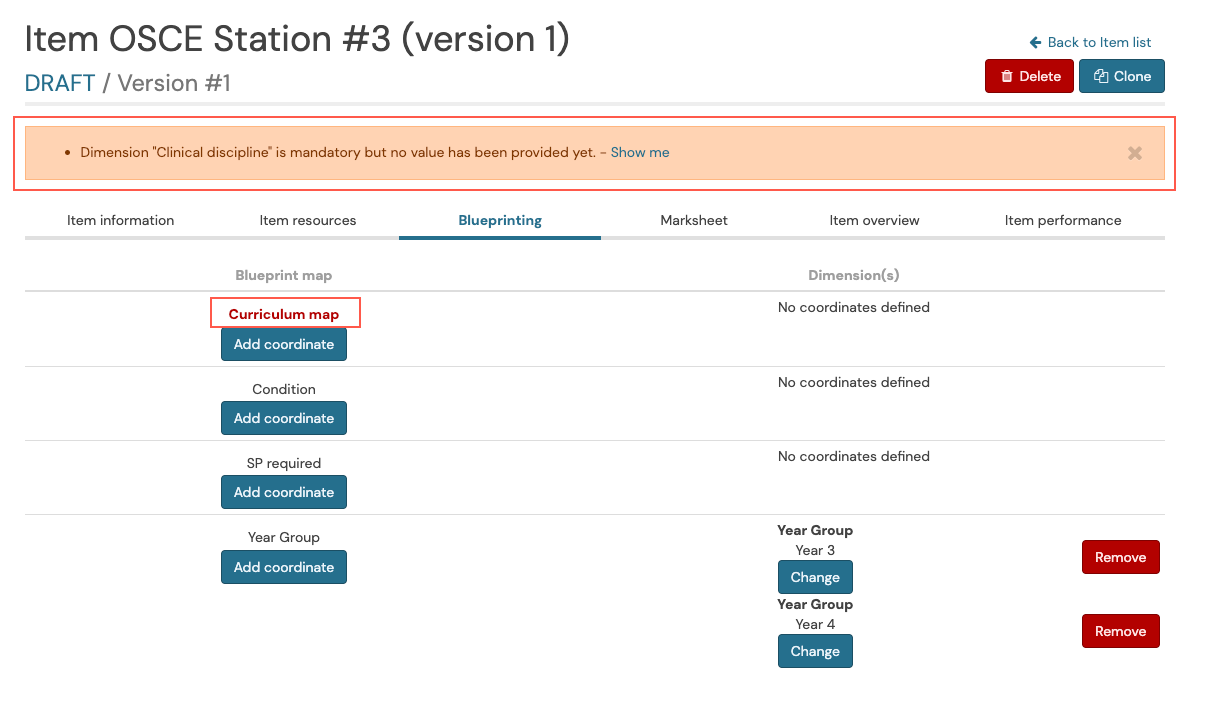Screen dimensions: 1207x703
Task: Add a coordinate to the Curriculum map
Action: (x=283, y=344)
